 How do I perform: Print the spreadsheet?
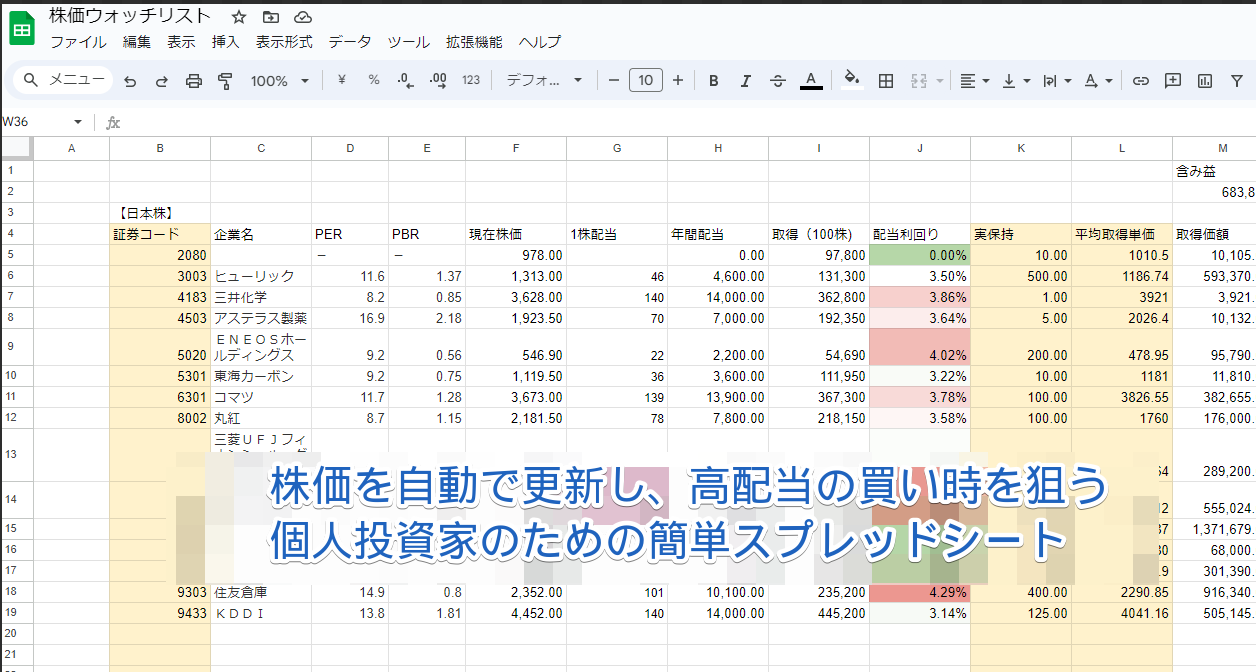coord(193,80)
